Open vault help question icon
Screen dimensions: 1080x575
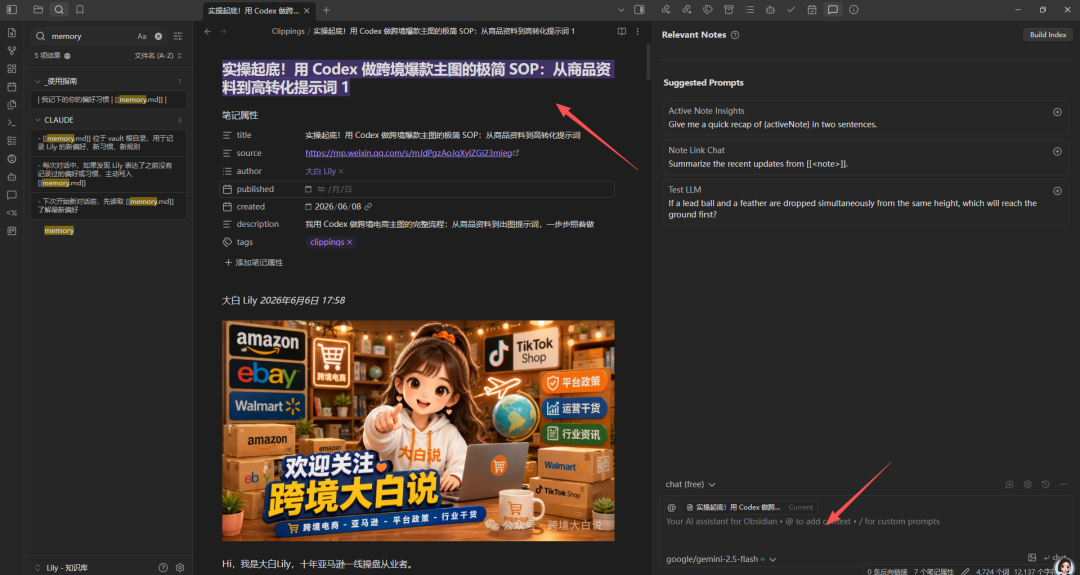(163, 568)
